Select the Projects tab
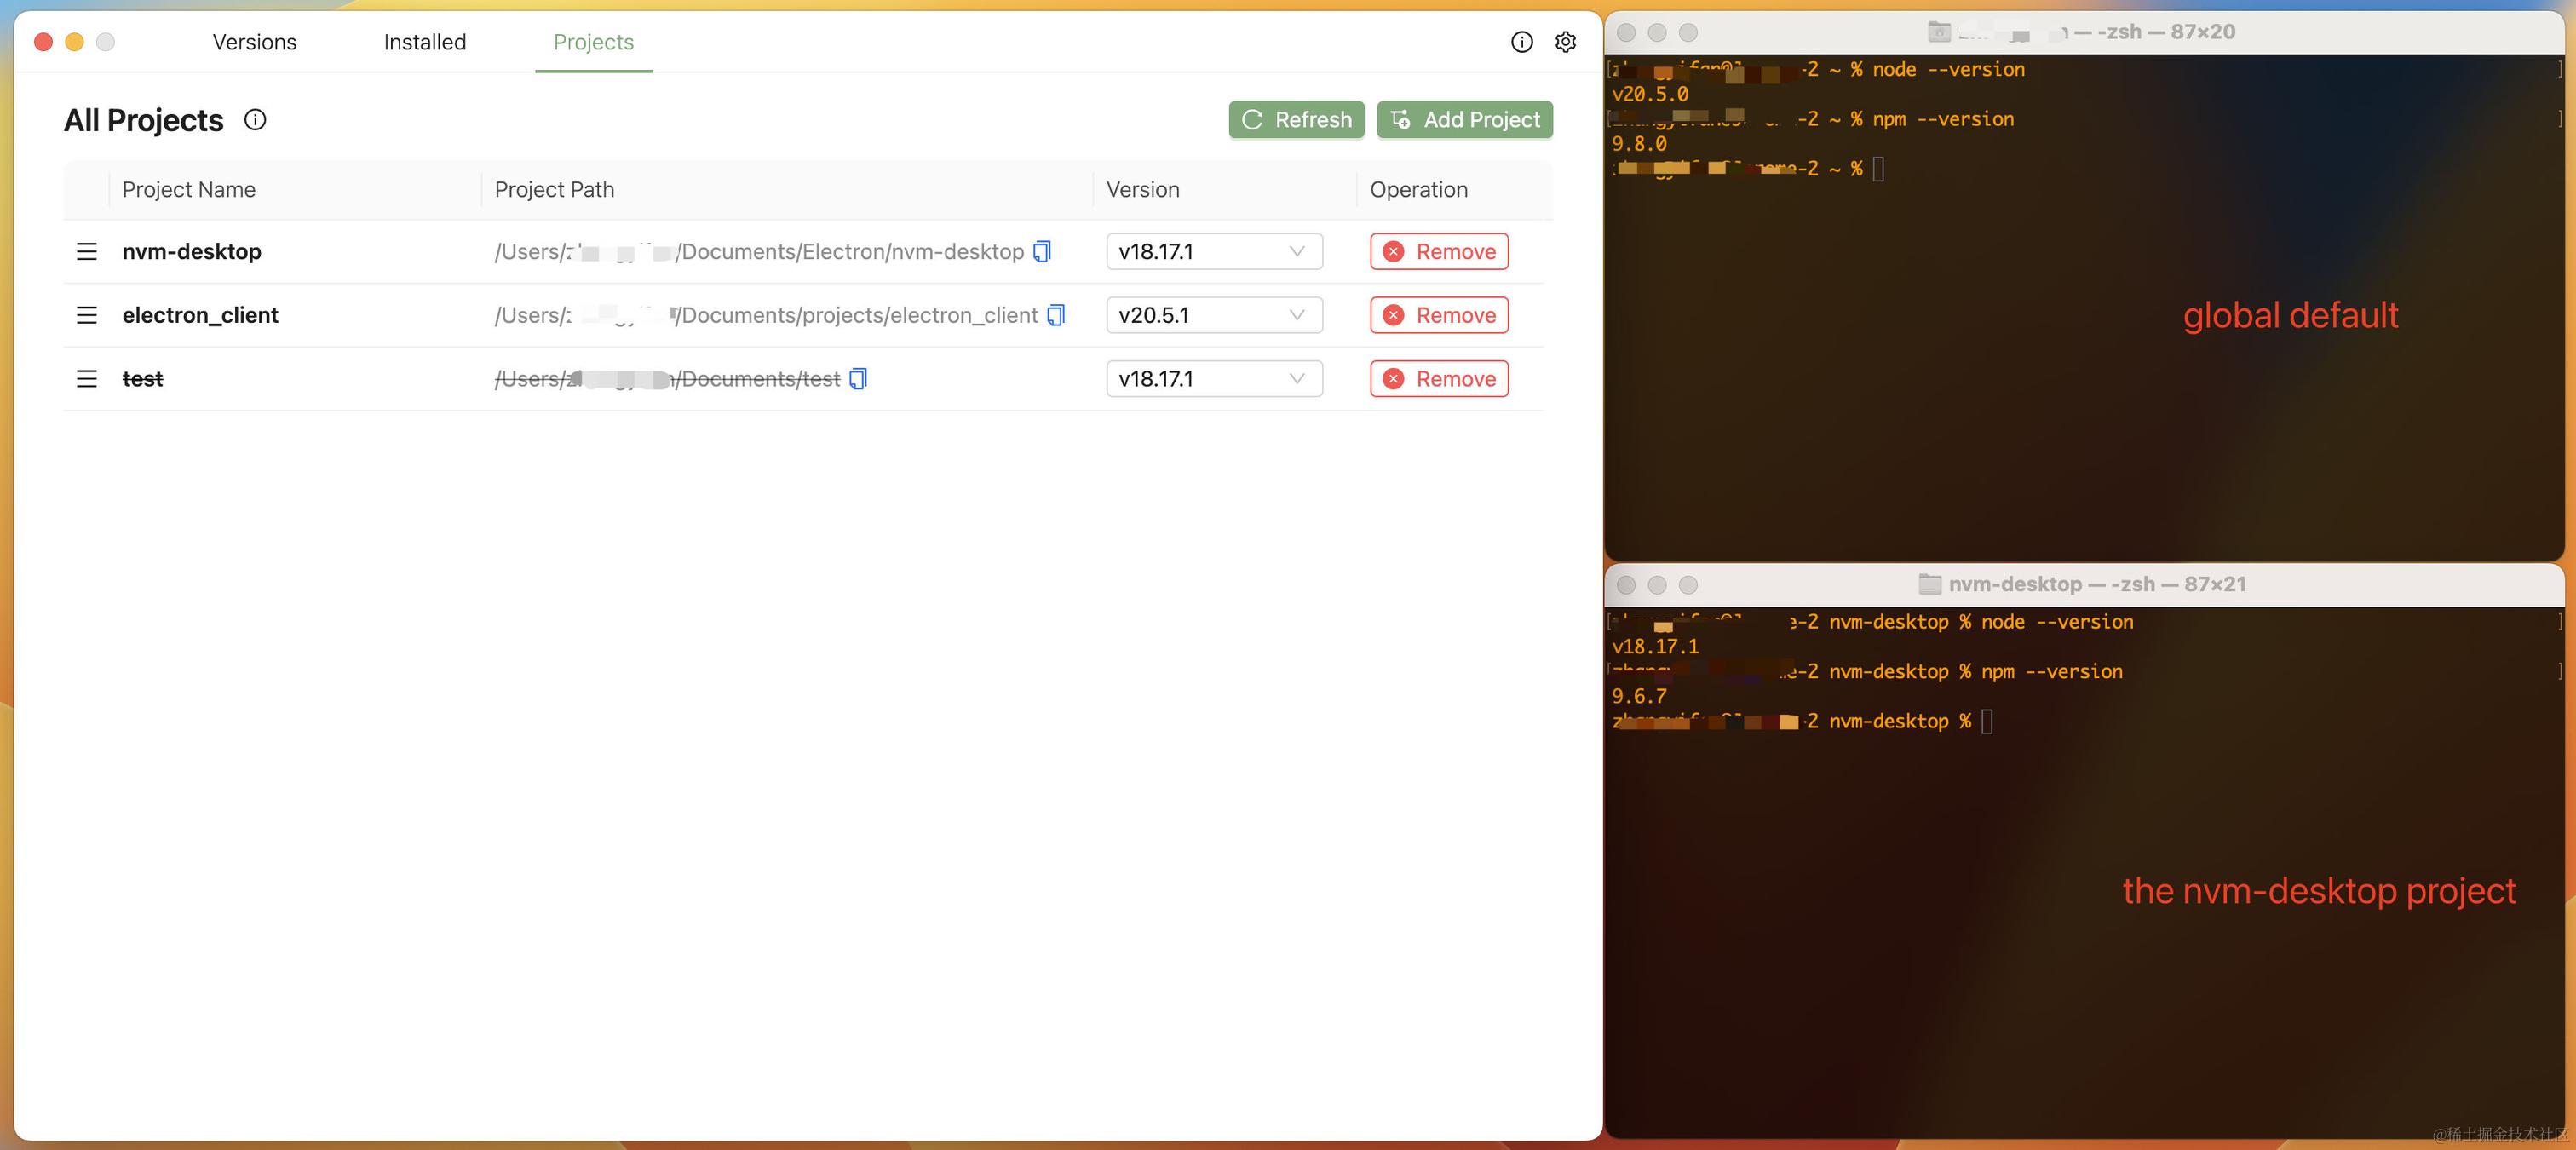The image size is (2576, 1150). pyautogui.click(x=593, y=42)
